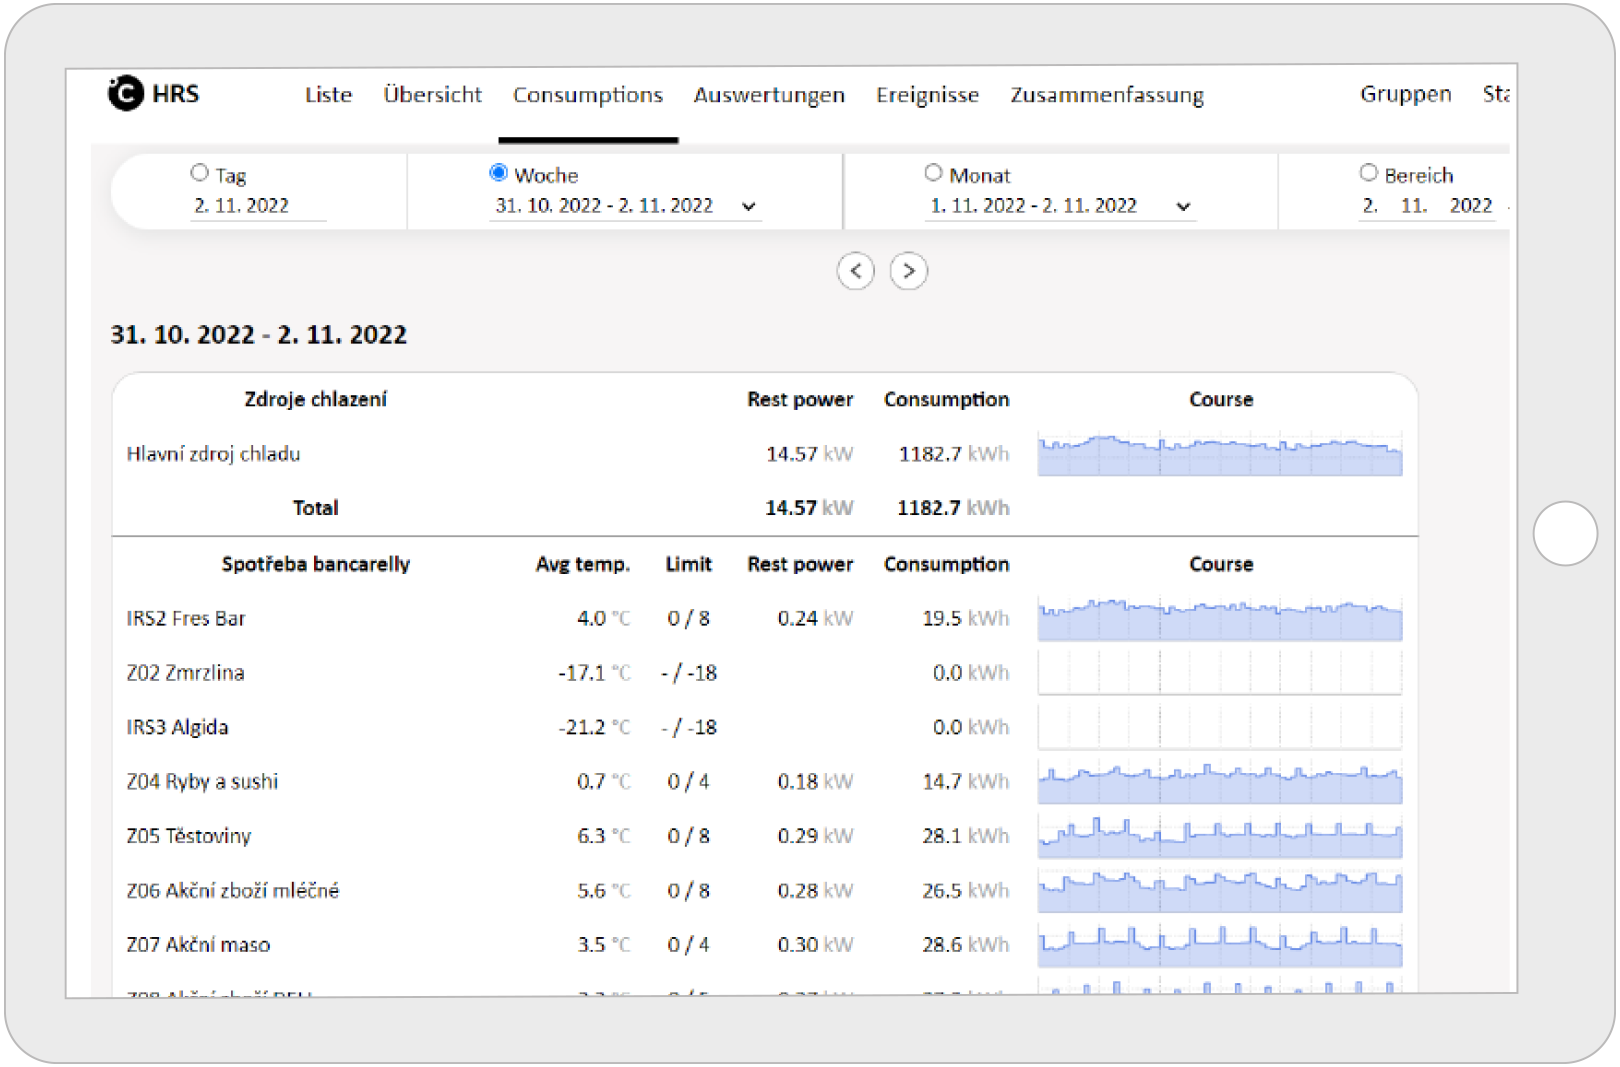Open the Hlavní zdroj chladu course chart

[1220, 454]
